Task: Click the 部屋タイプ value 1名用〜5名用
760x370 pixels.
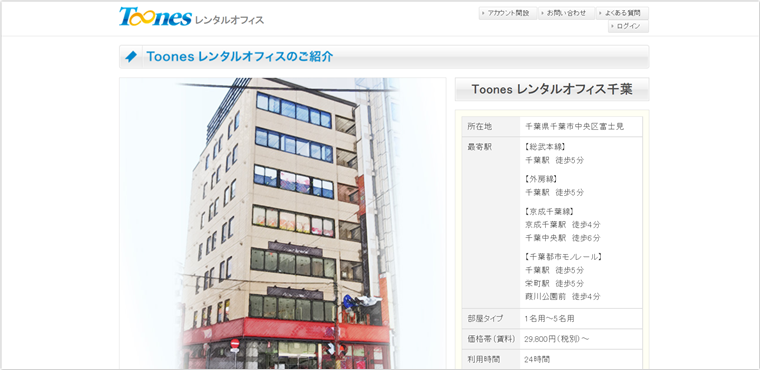Action: [x=550, y=319]
